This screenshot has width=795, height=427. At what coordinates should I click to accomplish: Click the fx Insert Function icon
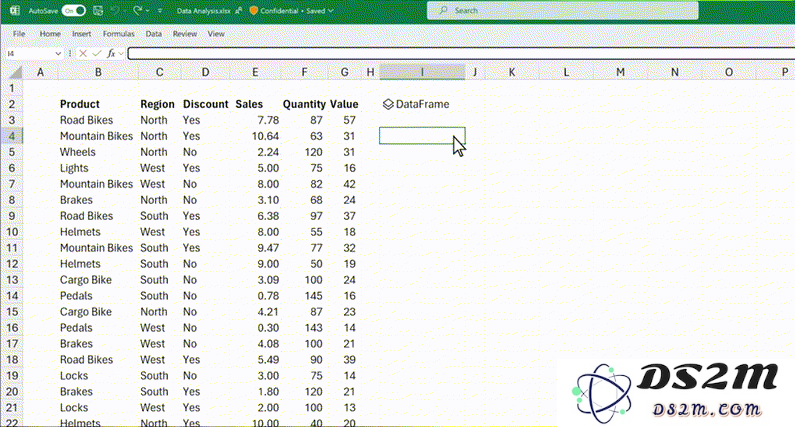click(x=111, y=53)
